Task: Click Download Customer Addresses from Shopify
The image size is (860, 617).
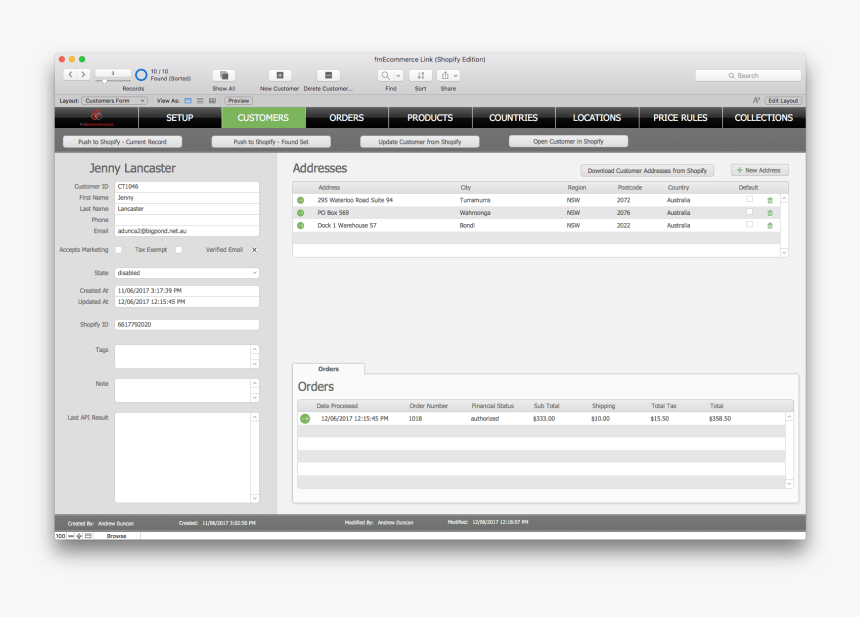Action: point(647,171)
